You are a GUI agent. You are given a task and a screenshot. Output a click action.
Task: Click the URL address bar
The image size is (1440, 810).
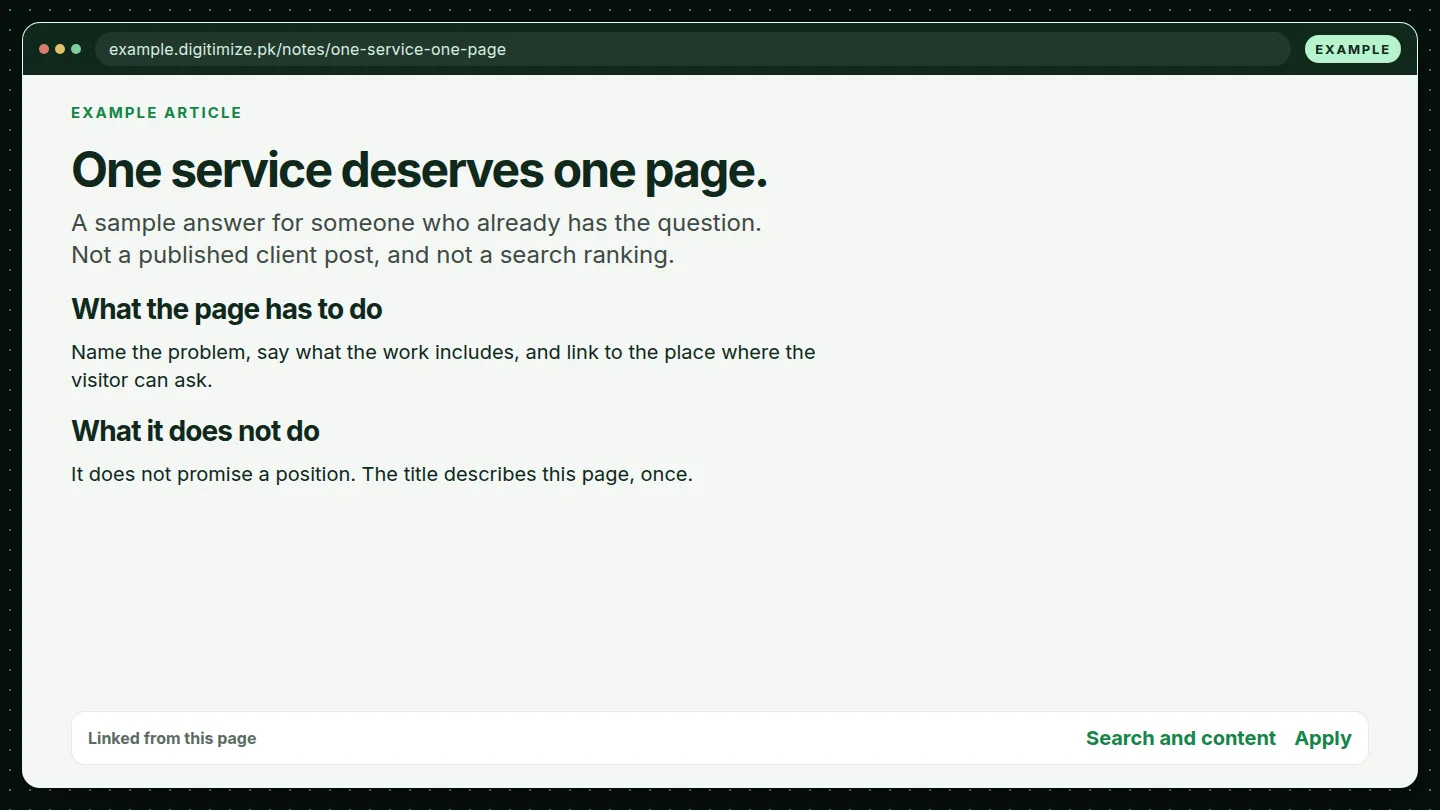(x=692, y=49)
